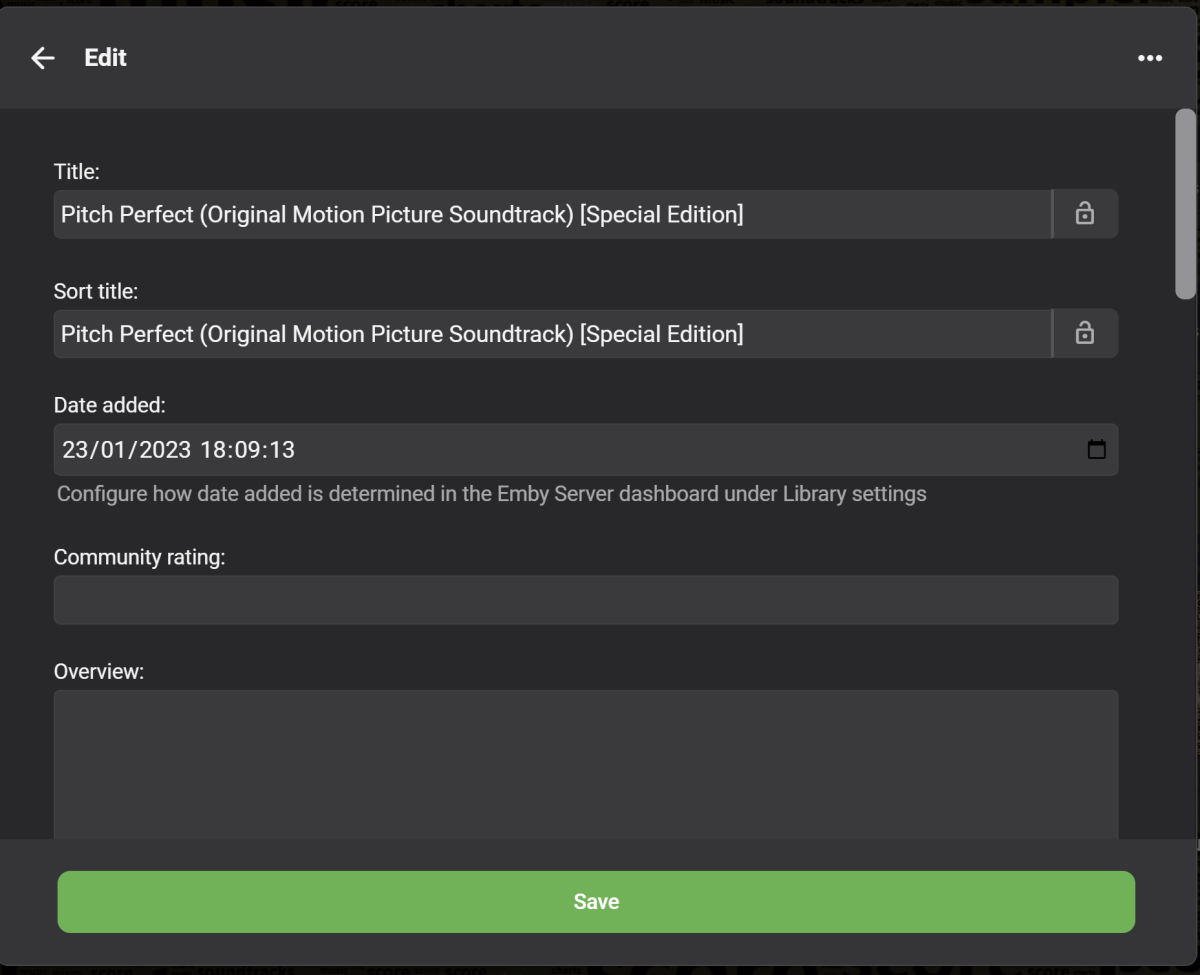The image size is (1200, 975).
Task: Select the empty Community rating field
Action: pos(585,600)
